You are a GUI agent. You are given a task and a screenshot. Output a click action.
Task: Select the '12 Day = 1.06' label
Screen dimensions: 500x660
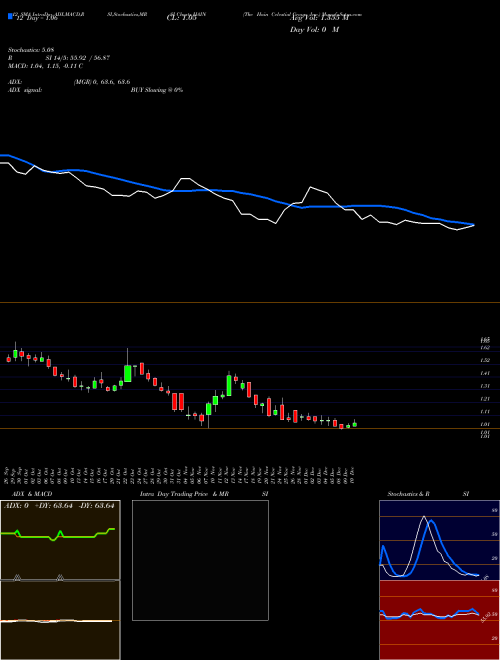[36, 18]
